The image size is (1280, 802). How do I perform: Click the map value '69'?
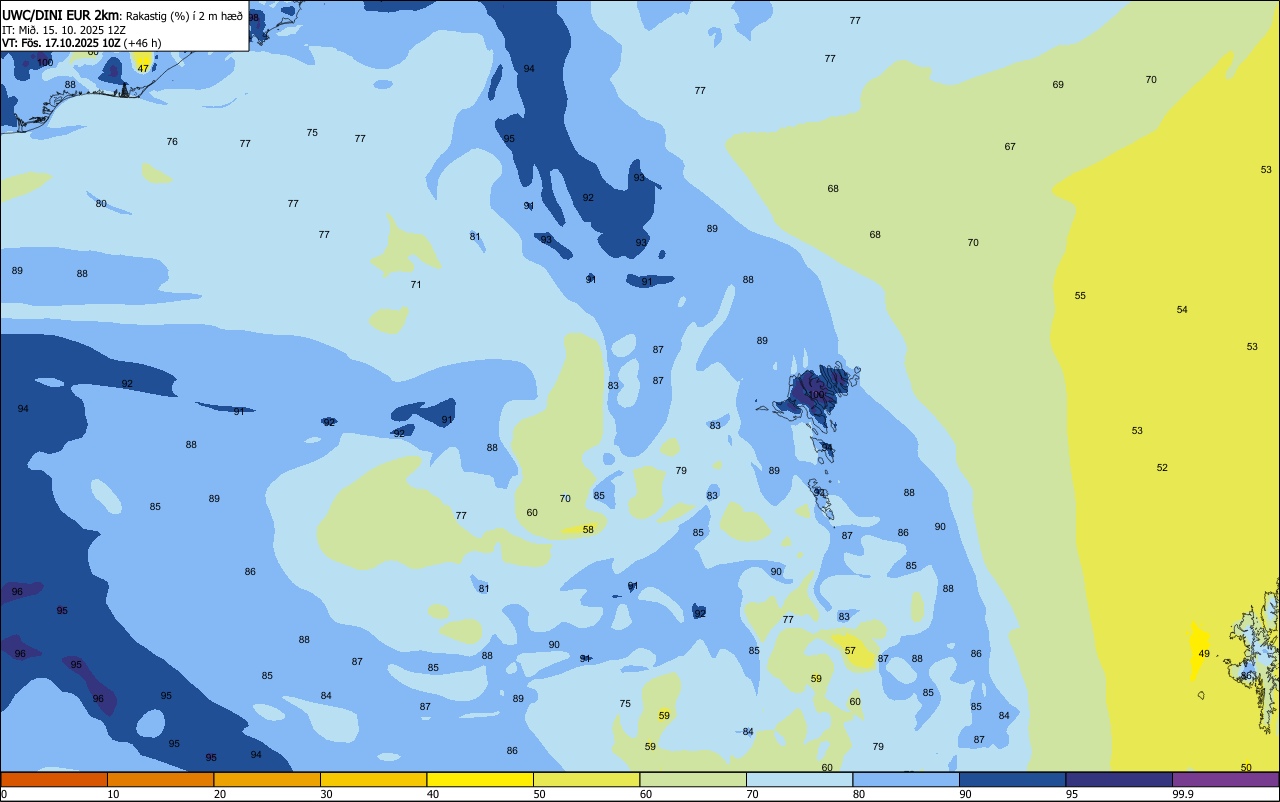(1058, 85)
